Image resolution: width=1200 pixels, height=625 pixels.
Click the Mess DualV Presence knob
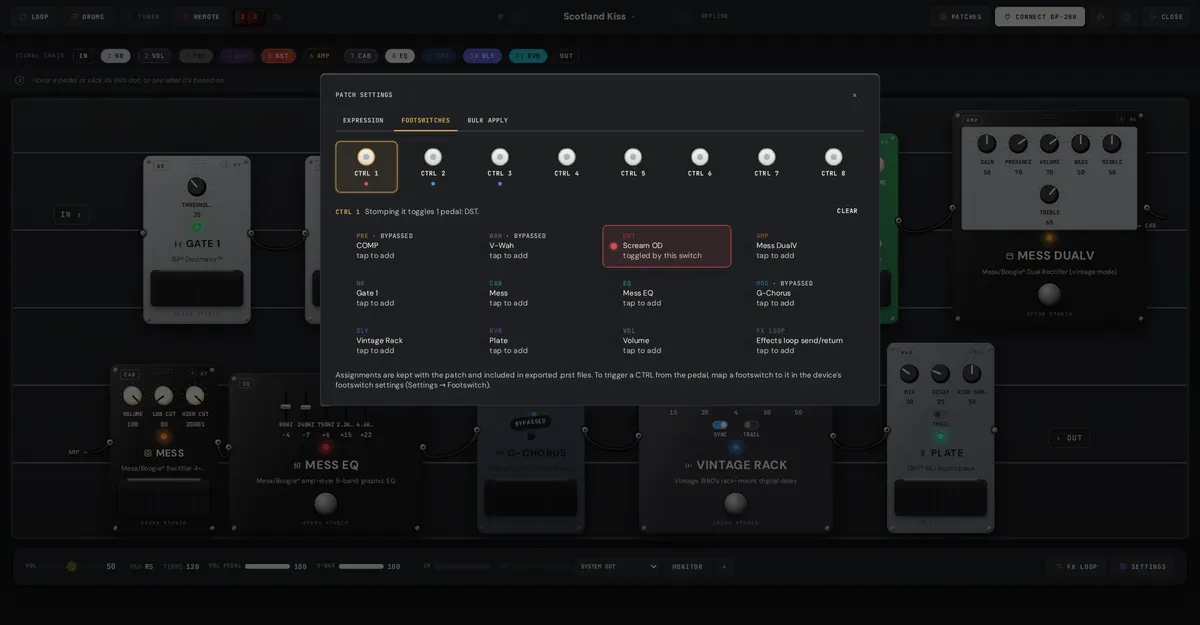[1018, 144]
